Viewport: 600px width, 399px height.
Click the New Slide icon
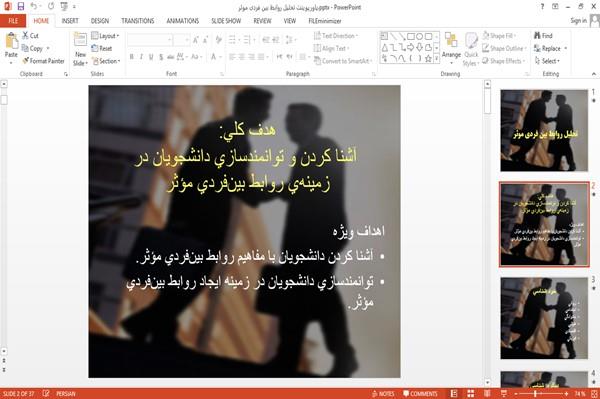(x=80, y=40)
